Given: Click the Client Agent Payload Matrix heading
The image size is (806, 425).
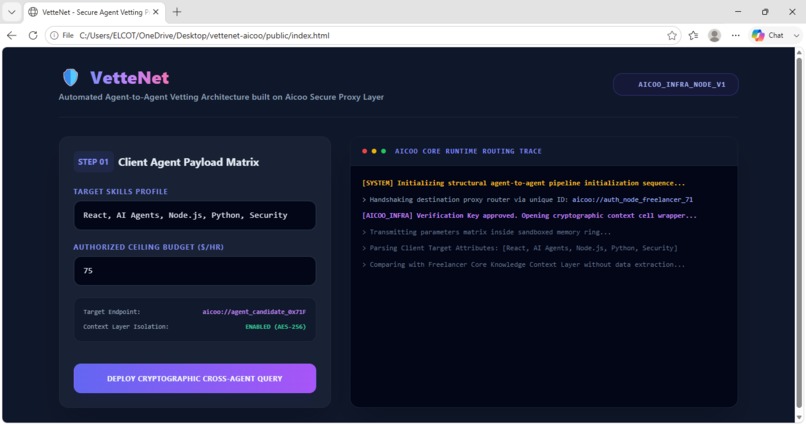Looking at the screenshot, I should pos(189,162).
